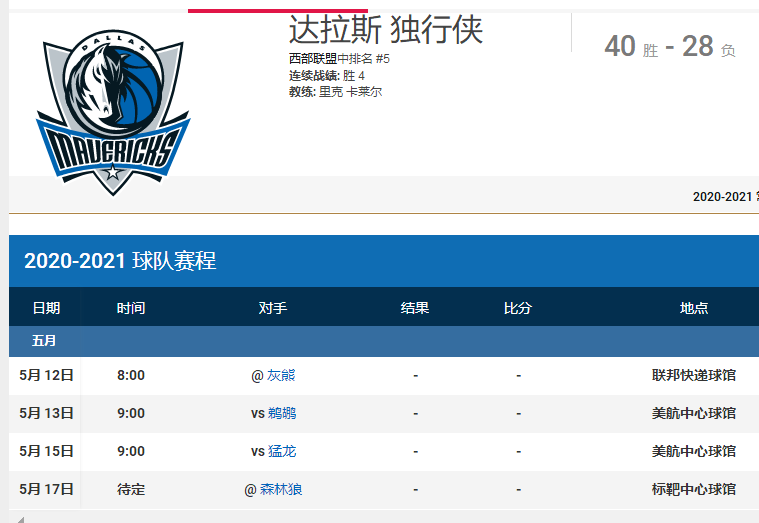Click the 联邦快递球馆 venue
759x523 pixels.
[x=694, y=376]
